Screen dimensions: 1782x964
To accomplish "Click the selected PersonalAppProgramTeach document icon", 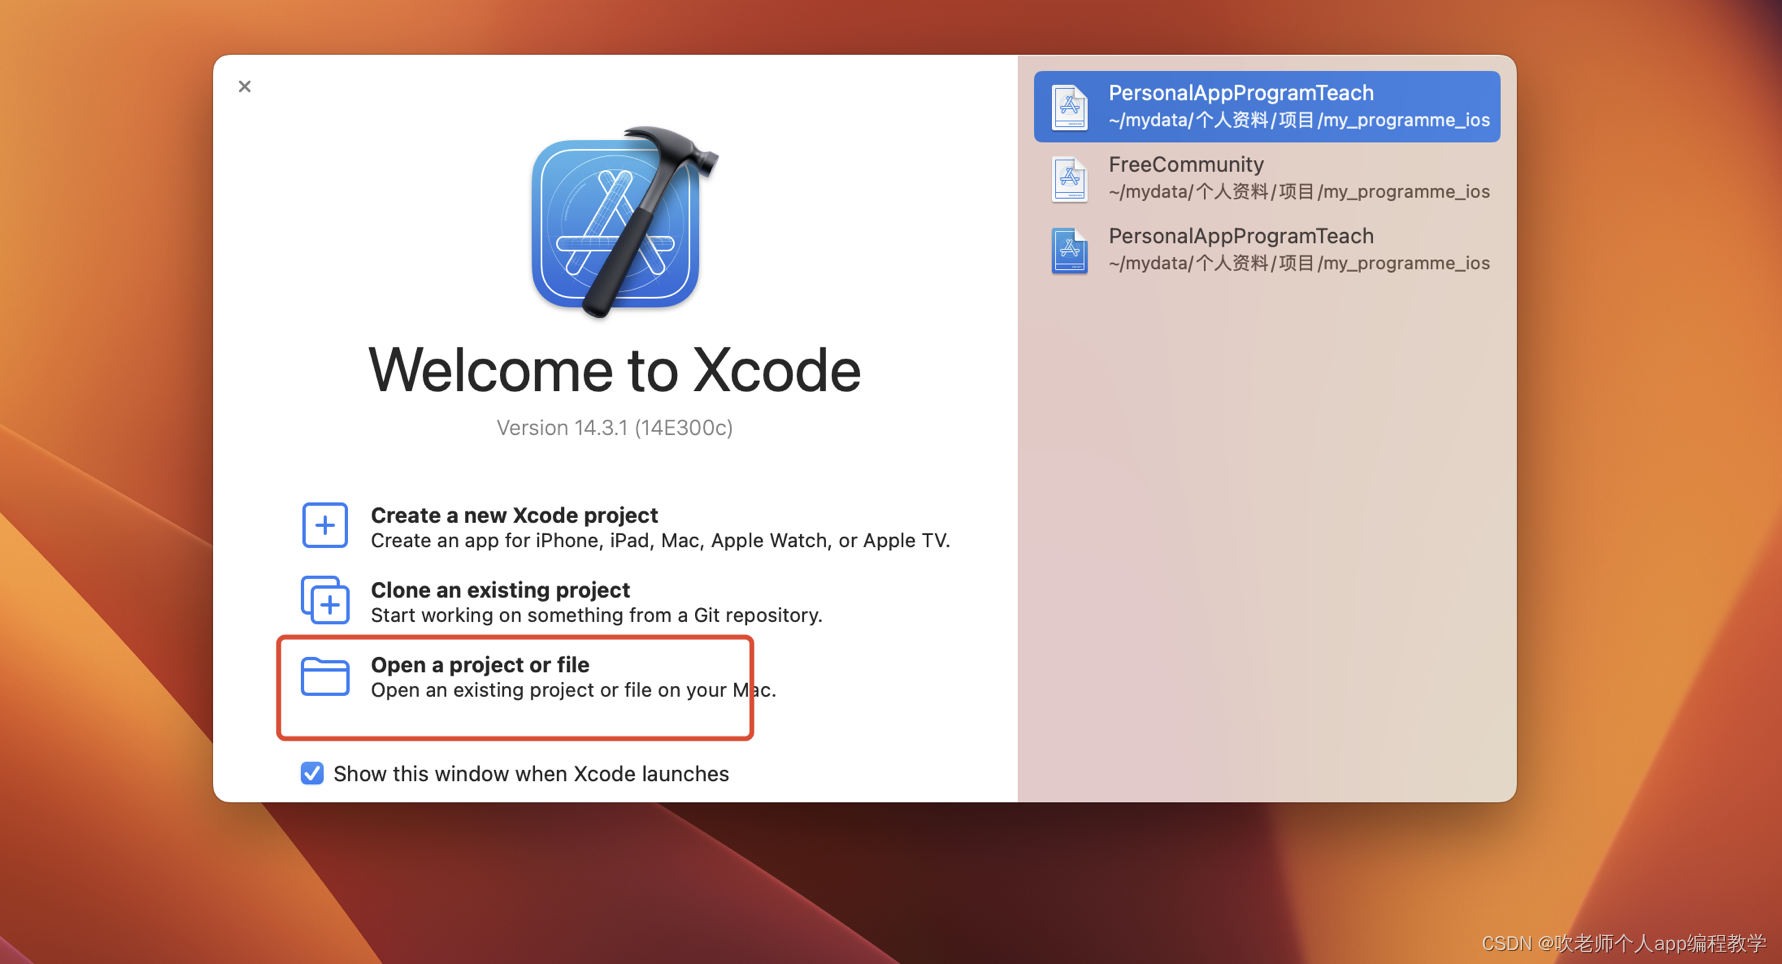I will [1069, 107].
